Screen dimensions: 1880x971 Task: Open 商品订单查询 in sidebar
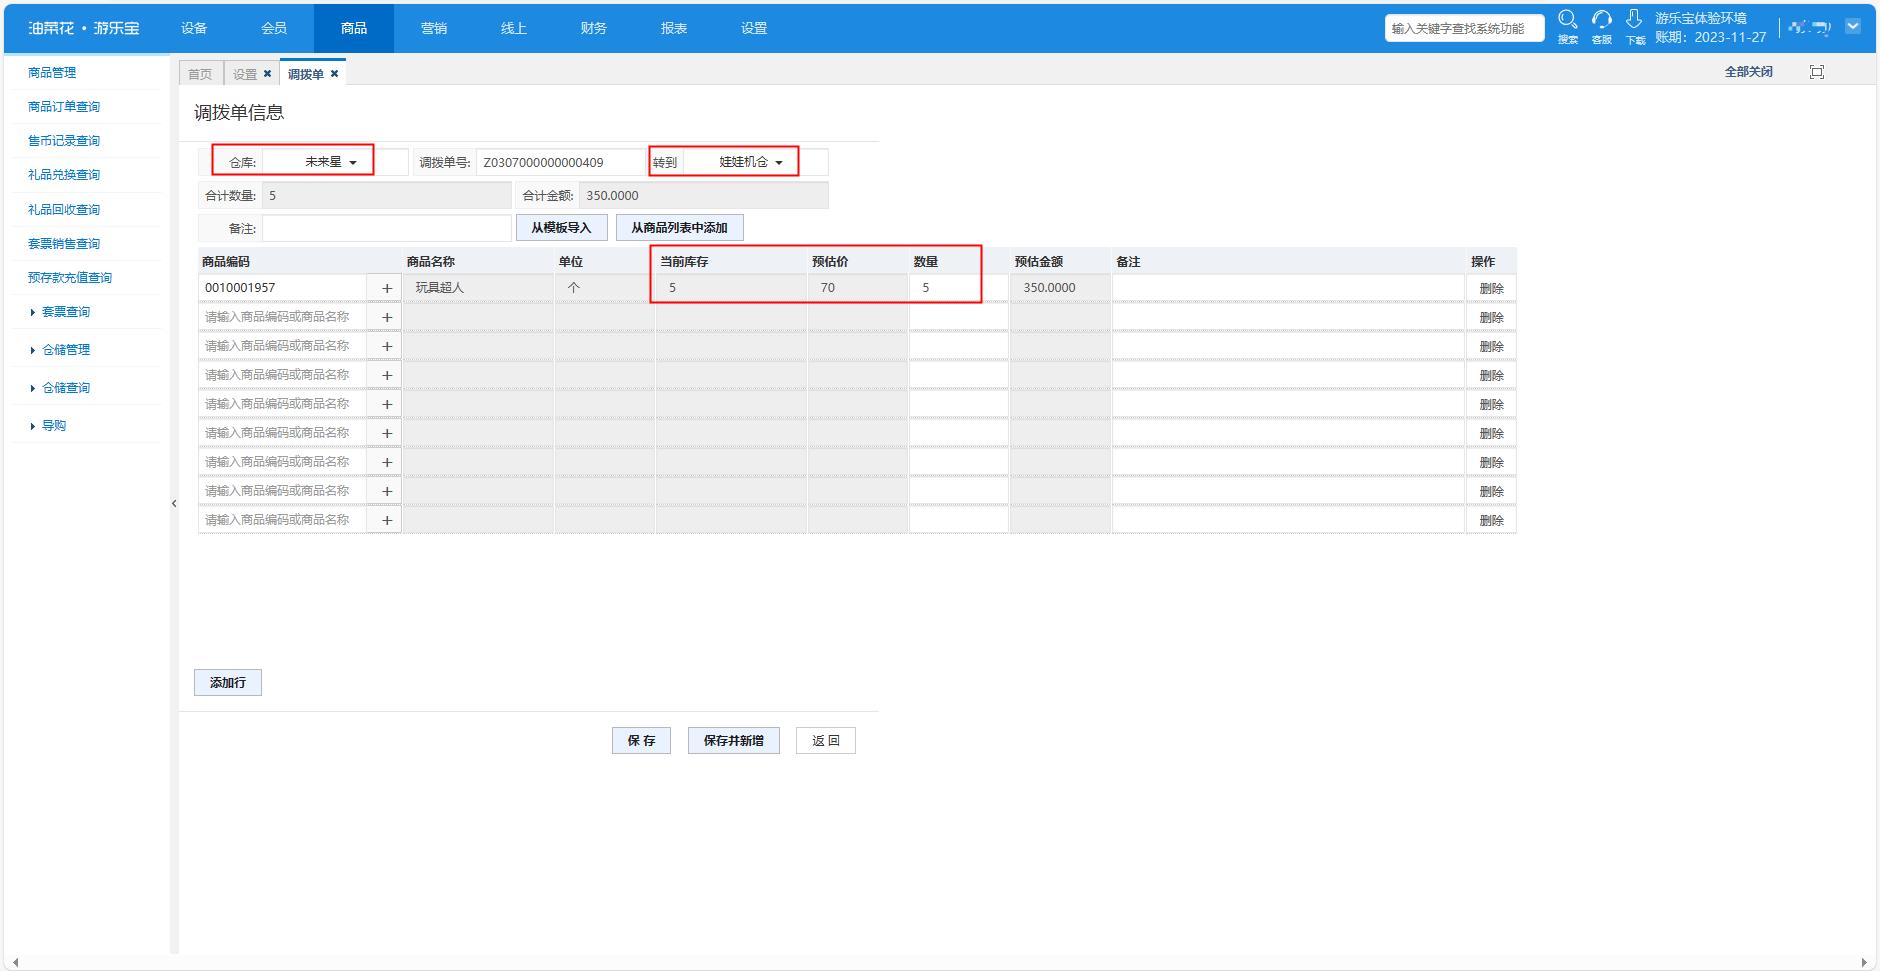(x=64, y=107)
